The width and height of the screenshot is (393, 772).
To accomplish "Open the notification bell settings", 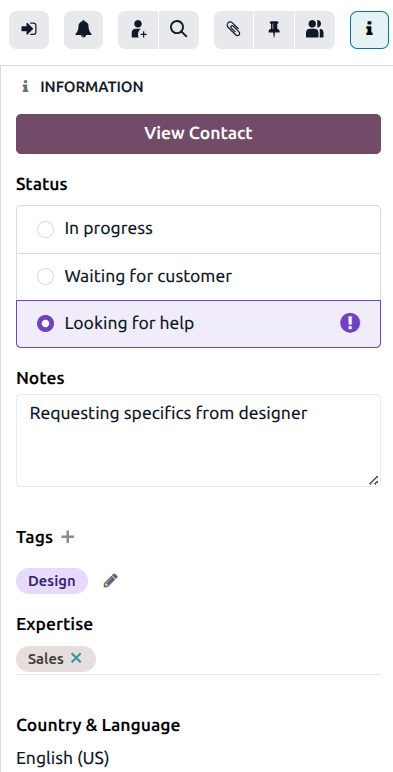I will (84, 30).
